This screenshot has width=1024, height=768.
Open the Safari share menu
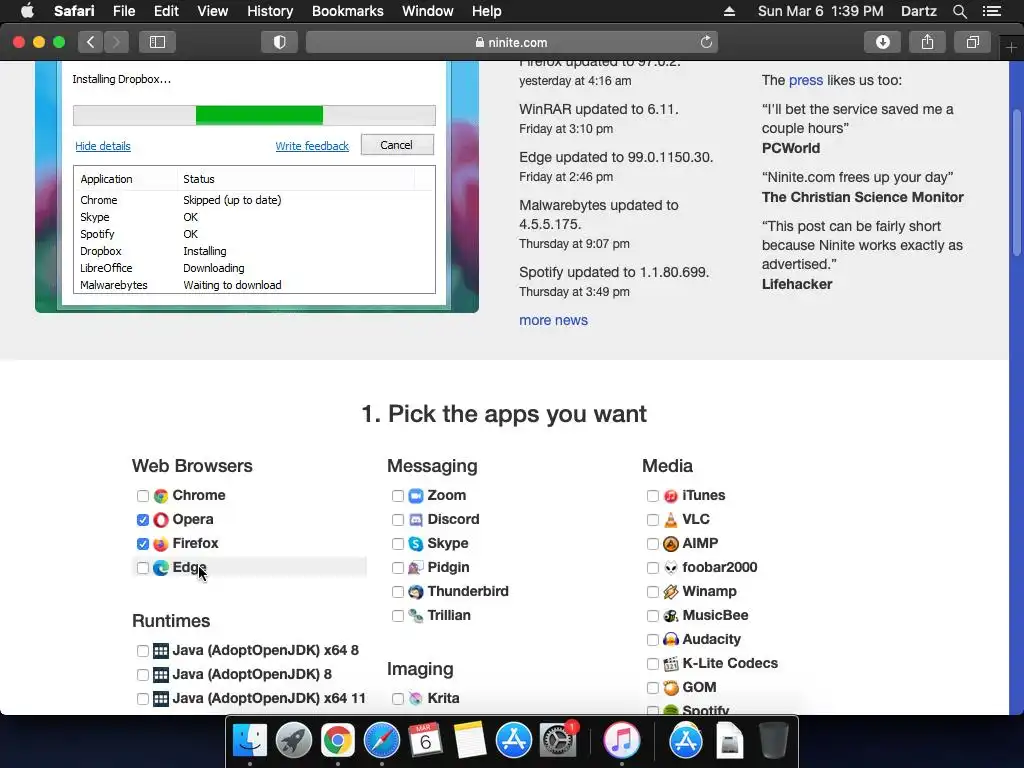(927, 42)
